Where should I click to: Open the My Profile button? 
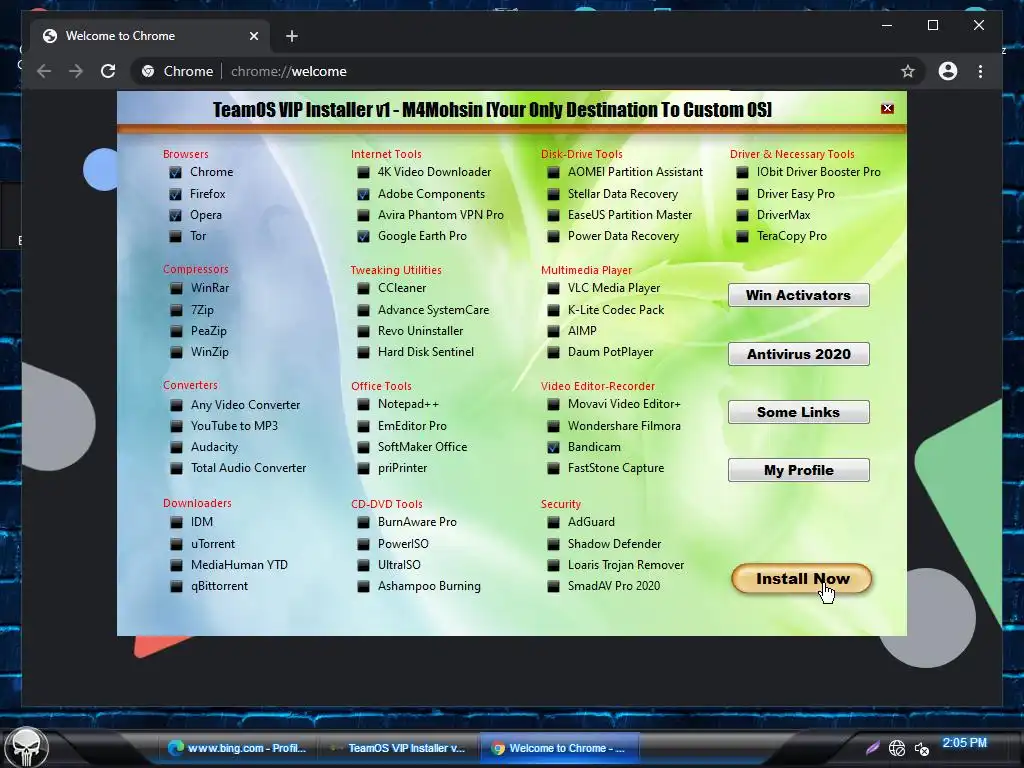(799, 470)
